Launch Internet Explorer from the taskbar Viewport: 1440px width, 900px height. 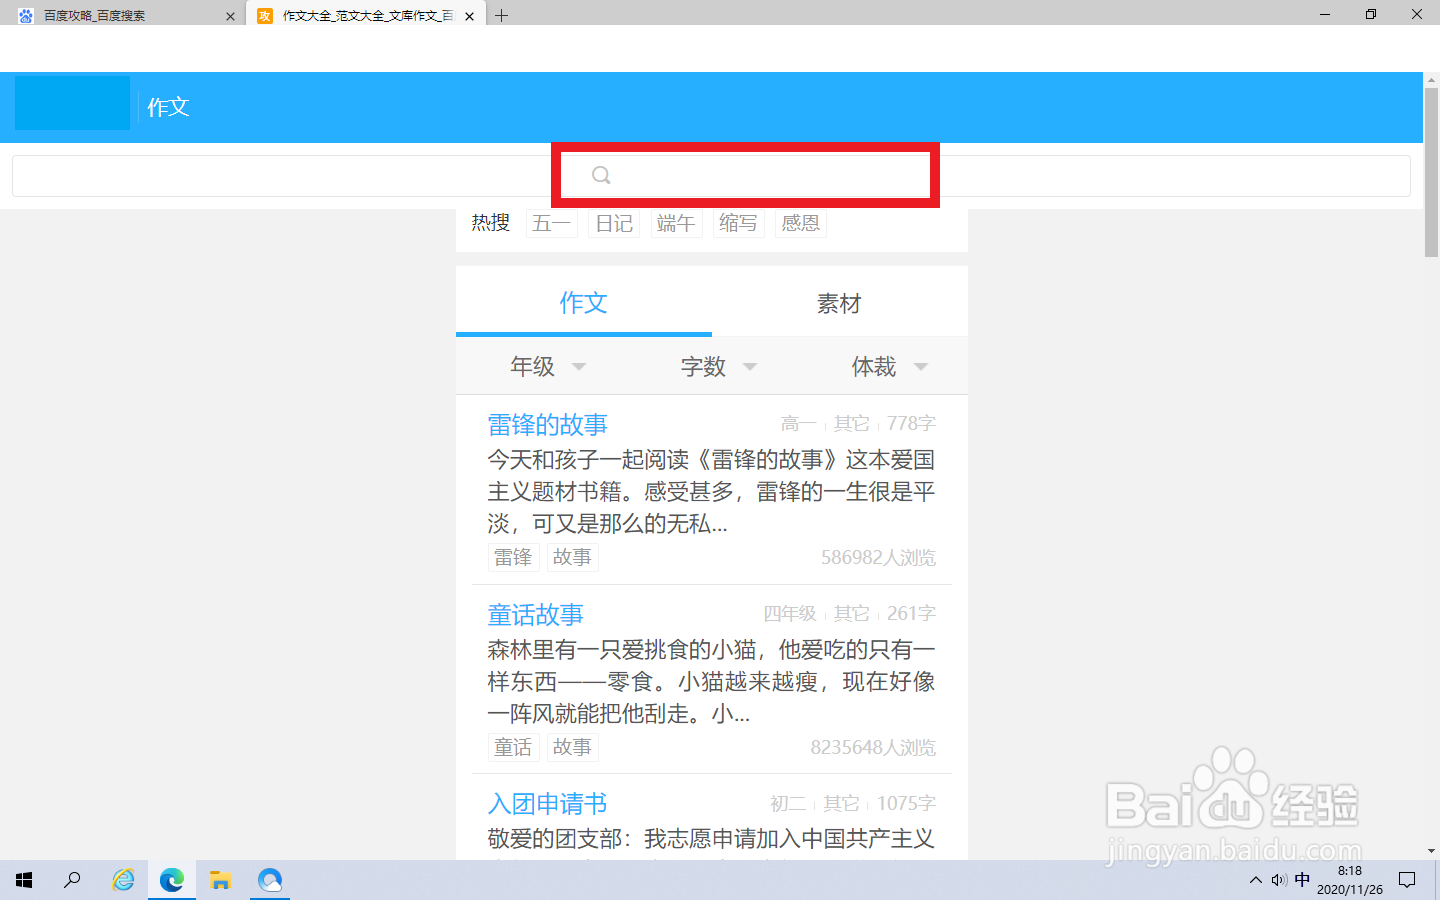click(123, 880)
